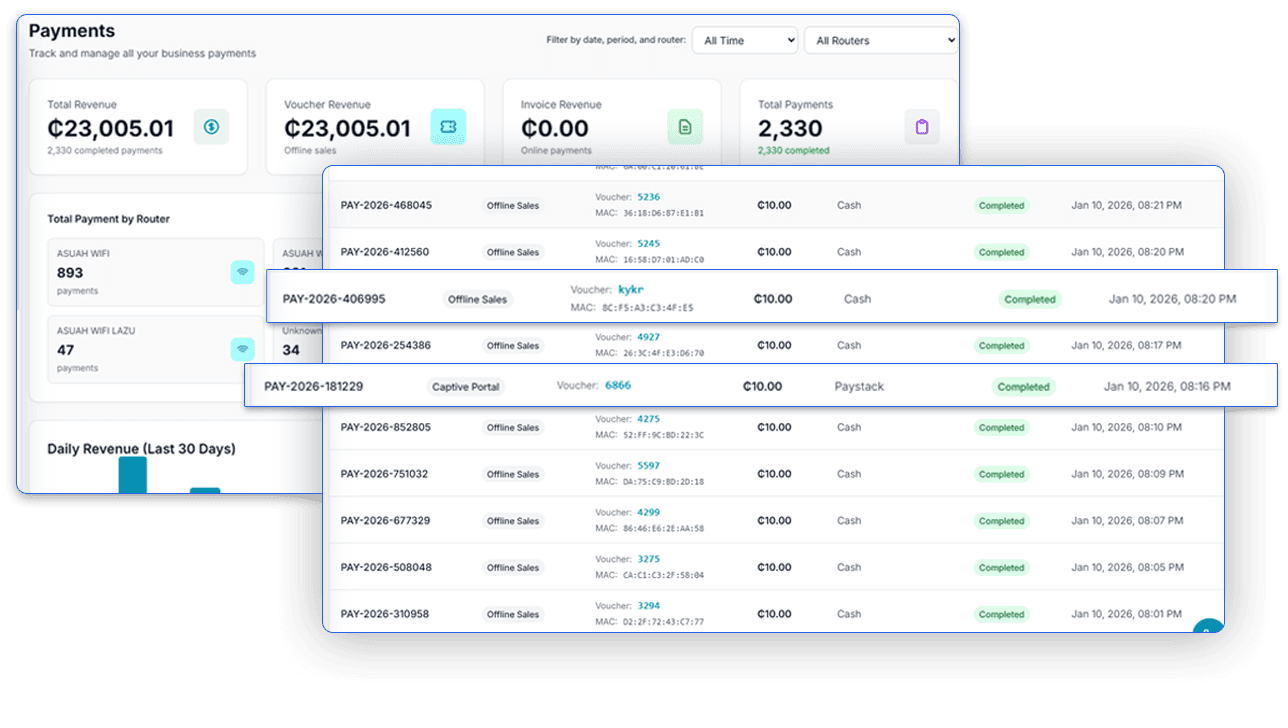The width and height of the screenshot is (1288, 728).
Task: Expand the date period filter chevron
Action: (x=790, y=40)
